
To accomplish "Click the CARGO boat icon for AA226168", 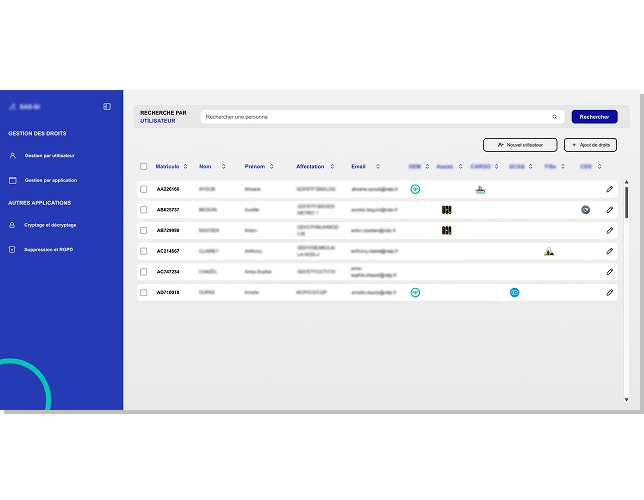I will [x=480, y=189].
